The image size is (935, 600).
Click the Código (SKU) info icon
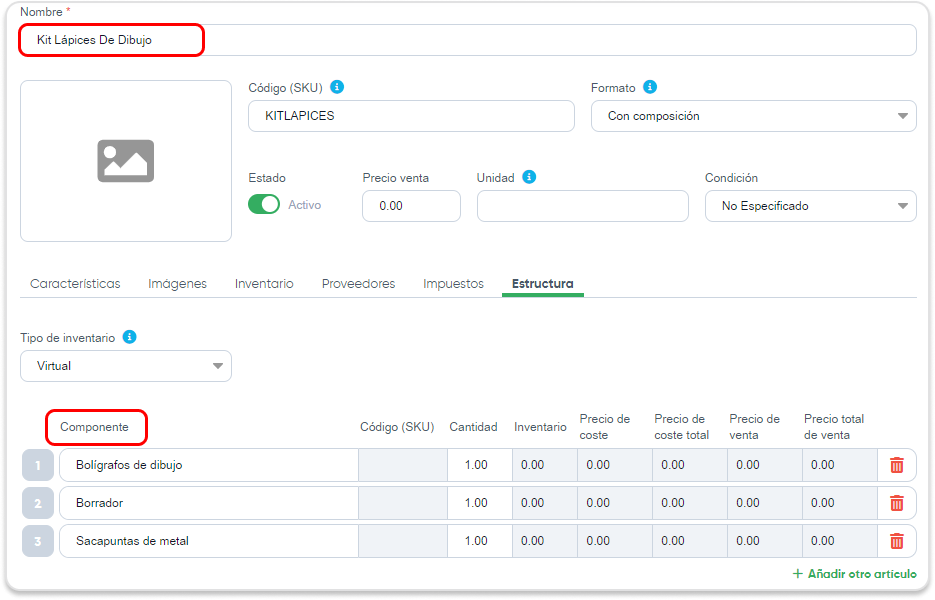tap(337, 87)
